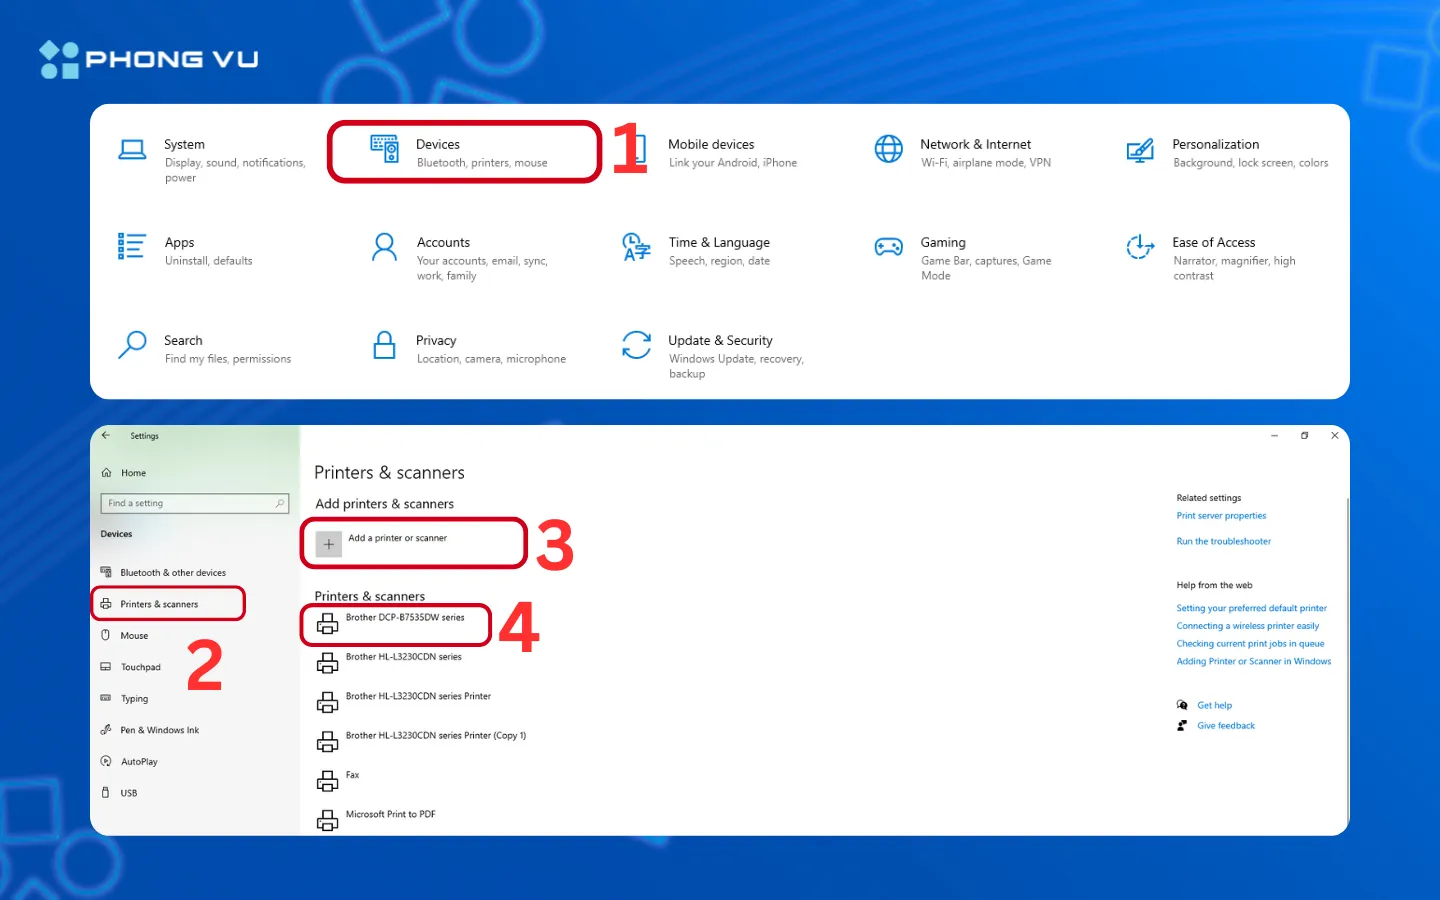
Task: Click Add a printer or scanner
Action: 396,543
